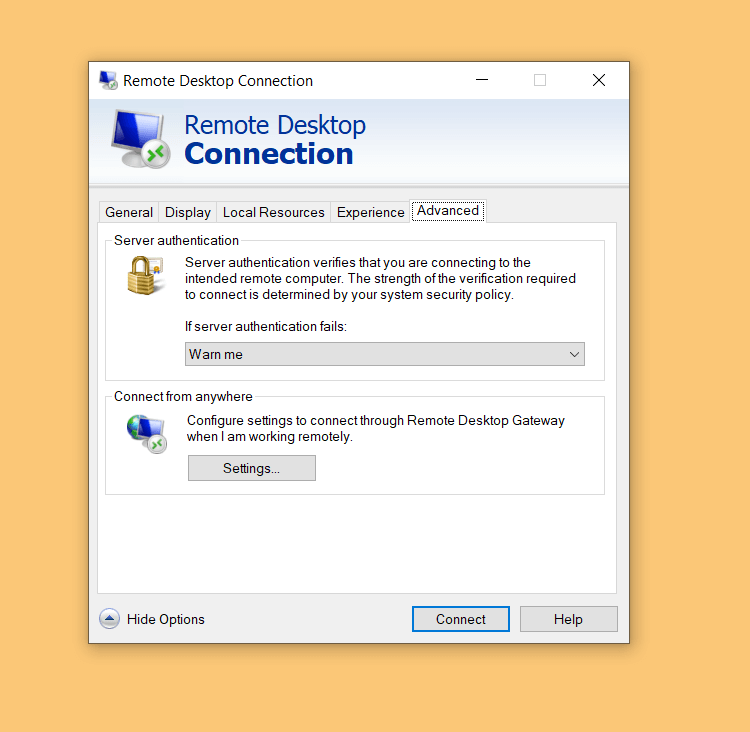This screenshot has width=750, height=732.
Task: Click the Settings... button
Action: coord(252,468)
